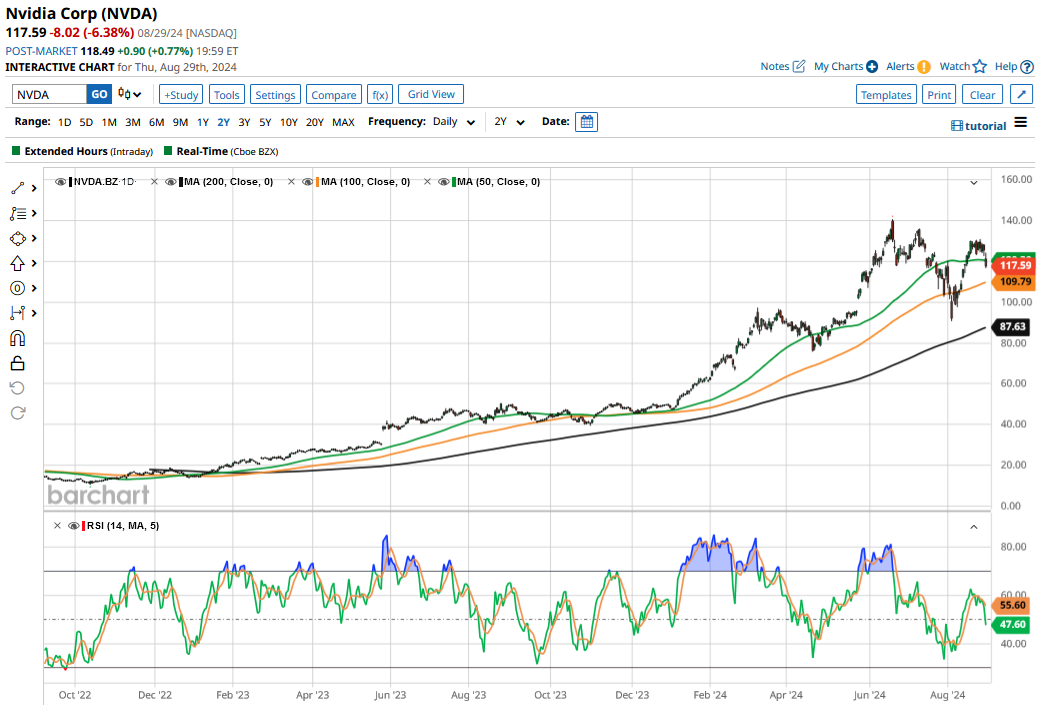Open the Templates button
1050x716 pixels.
point(886,95)
